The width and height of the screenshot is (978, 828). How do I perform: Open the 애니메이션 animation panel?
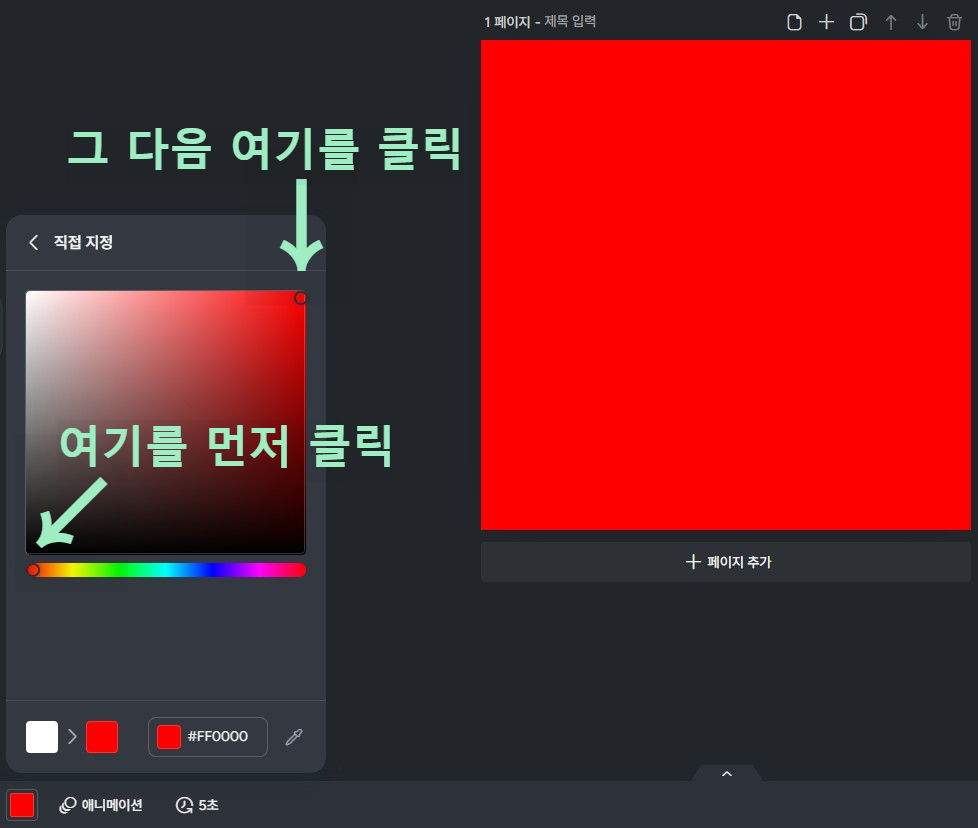(x=100, y=805)
